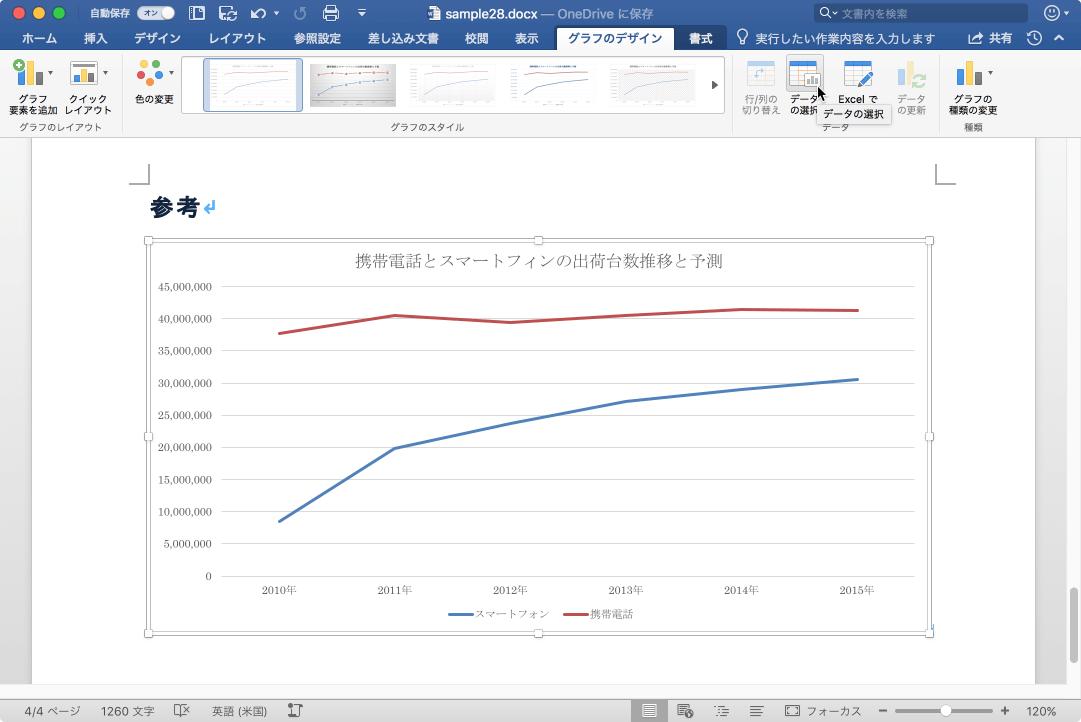
Task: Switch to Print Layout view icon
Action: [649, 710]
